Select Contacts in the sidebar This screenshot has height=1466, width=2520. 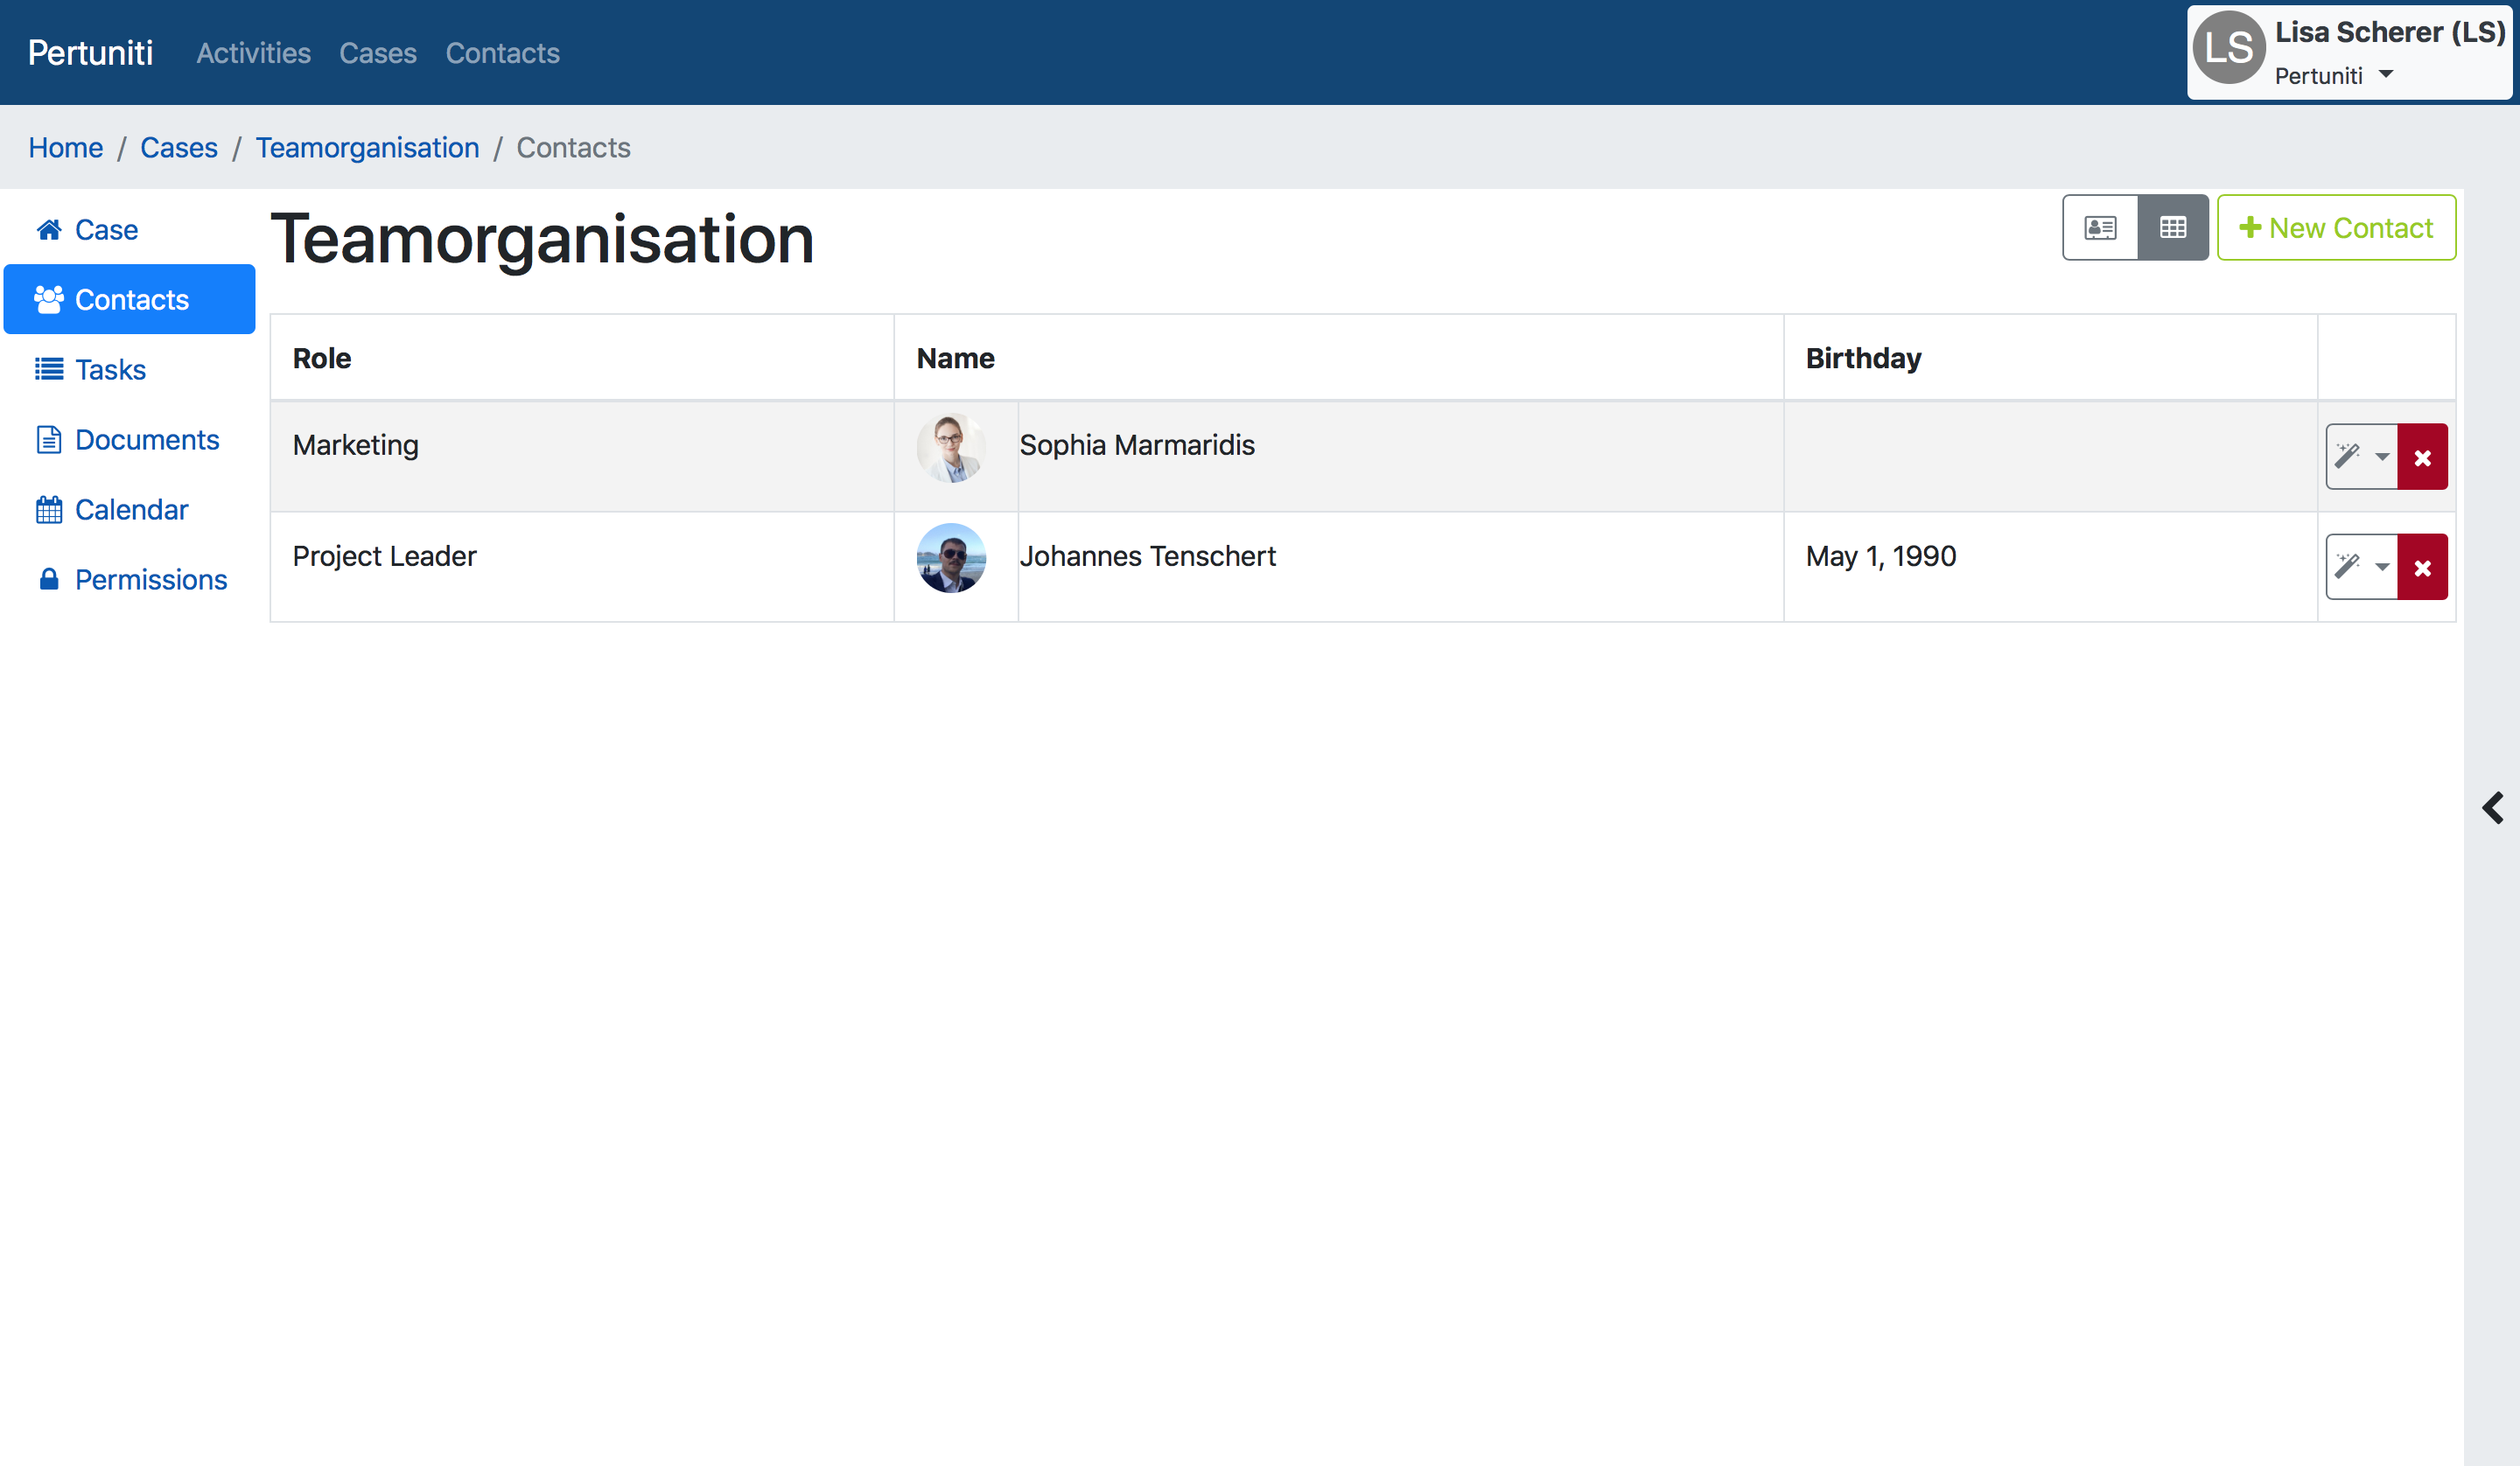[130, 299]
